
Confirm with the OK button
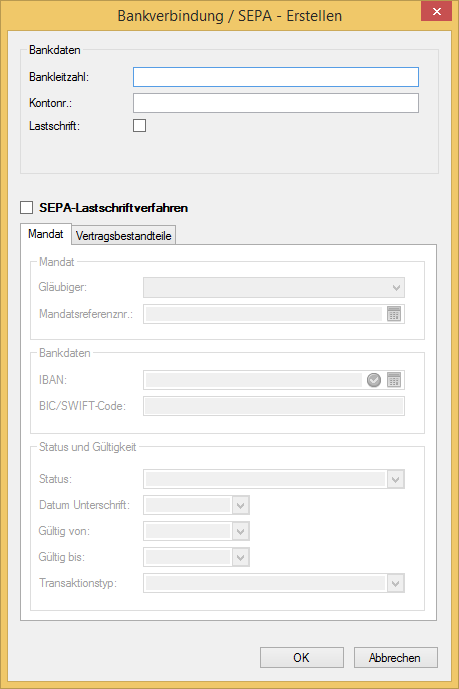pos(302,658)
